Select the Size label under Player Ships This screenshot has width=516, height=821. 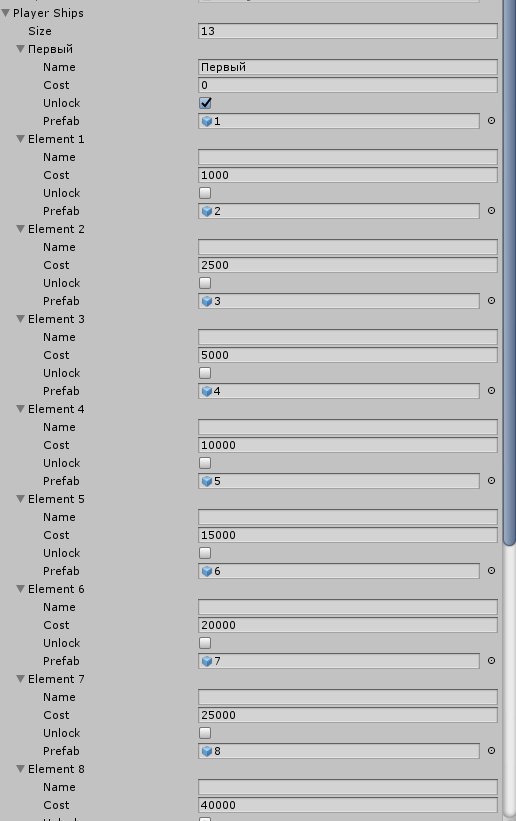40,31
